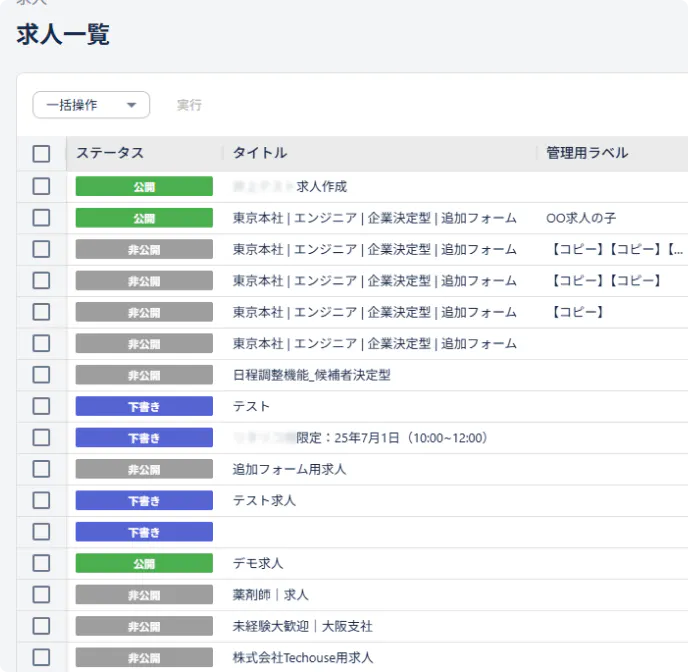688x672 pixels.
Task: Click the タイトル column header
Action: pyautogui.click(x=260, y=153)
